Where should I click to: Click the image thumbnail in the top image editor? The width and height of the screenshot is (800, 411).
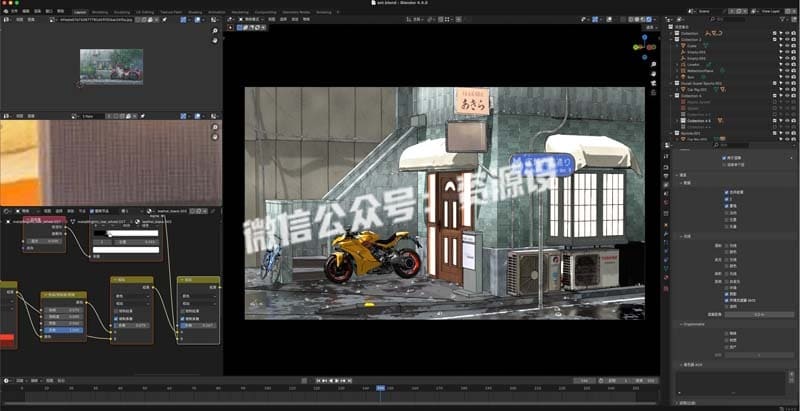point(111,67)
